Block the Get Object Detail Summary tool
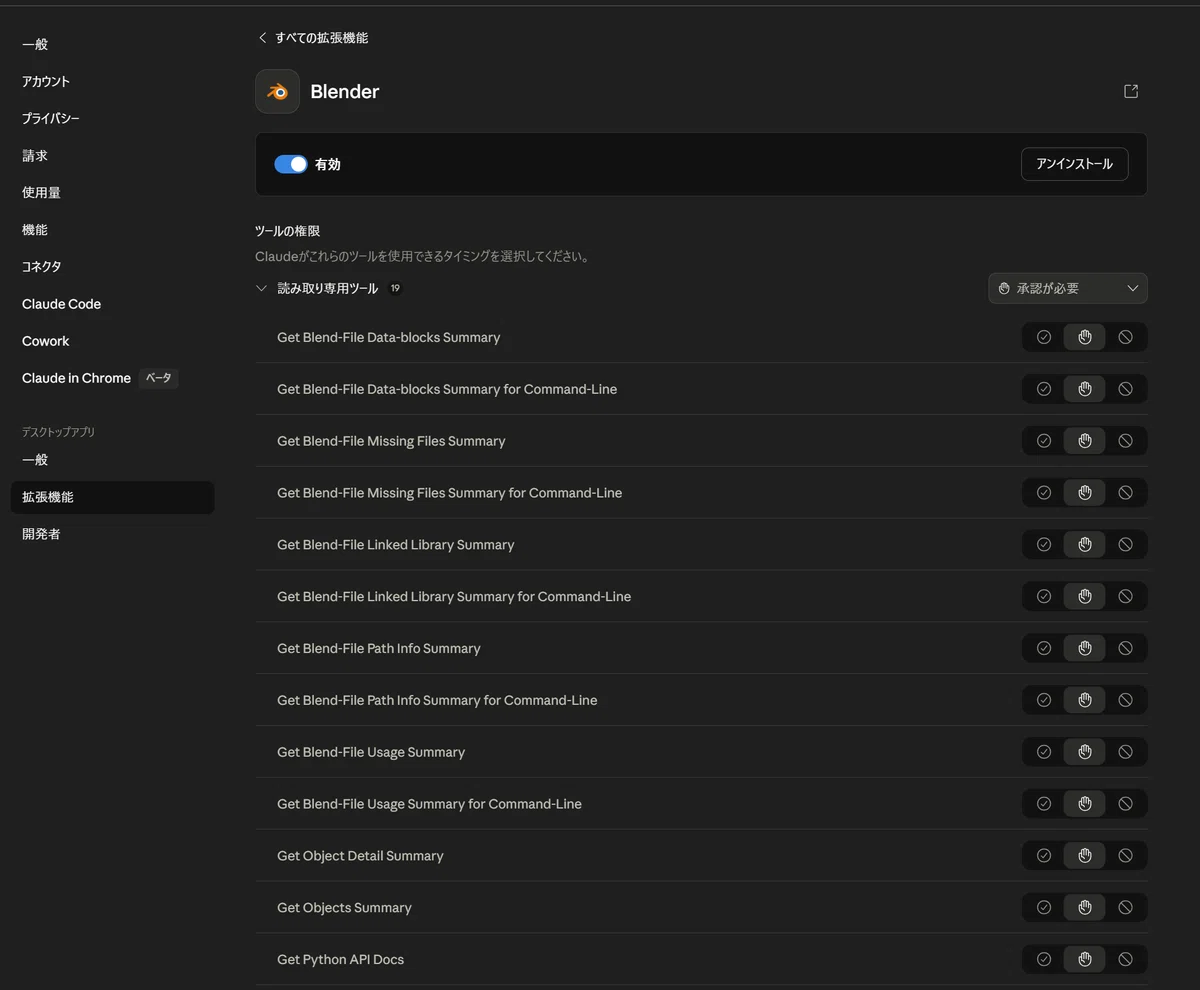This screenshot has width=1200, height=990. [1125, 856]
